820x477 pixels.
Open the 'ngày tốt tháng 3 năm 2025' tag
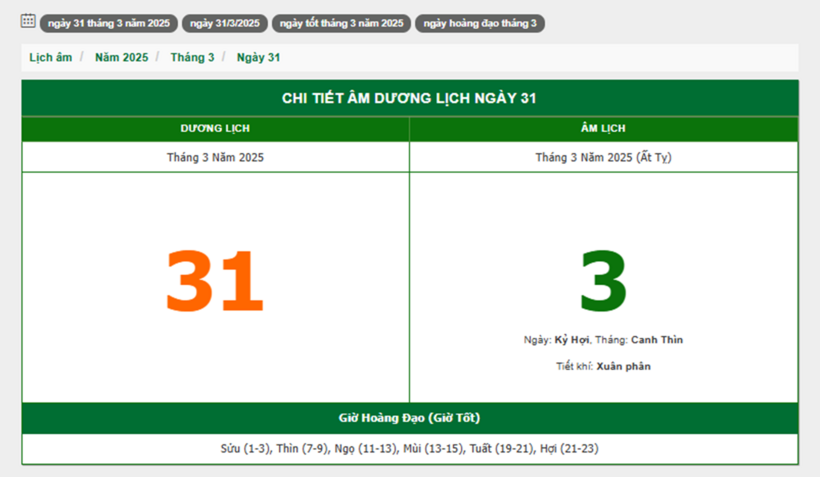click(x=341, y=23)
